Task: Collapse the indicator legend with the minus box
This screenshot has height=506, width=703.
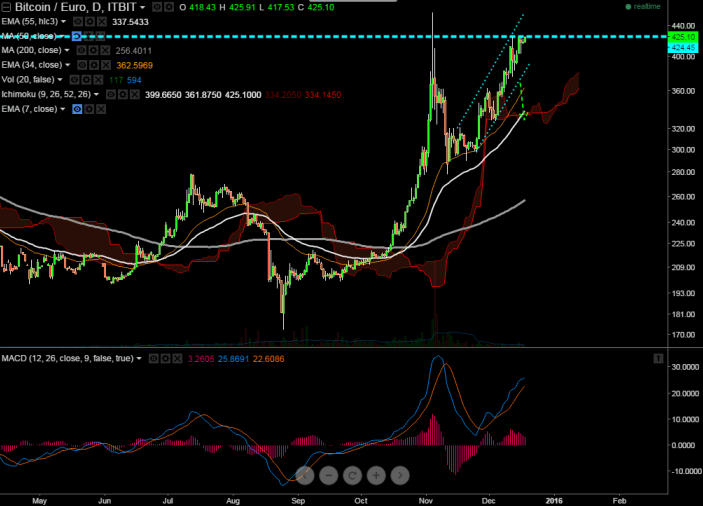Action: [6, 7]
